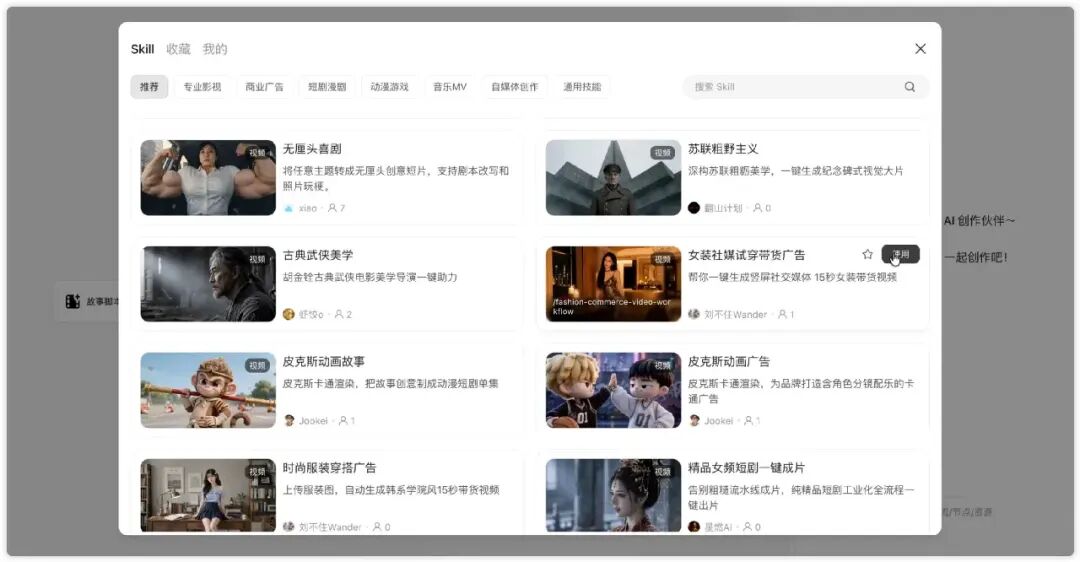
Task: Click the user count icon on 时尚服装穿搭广告
Action: (377, 527)
